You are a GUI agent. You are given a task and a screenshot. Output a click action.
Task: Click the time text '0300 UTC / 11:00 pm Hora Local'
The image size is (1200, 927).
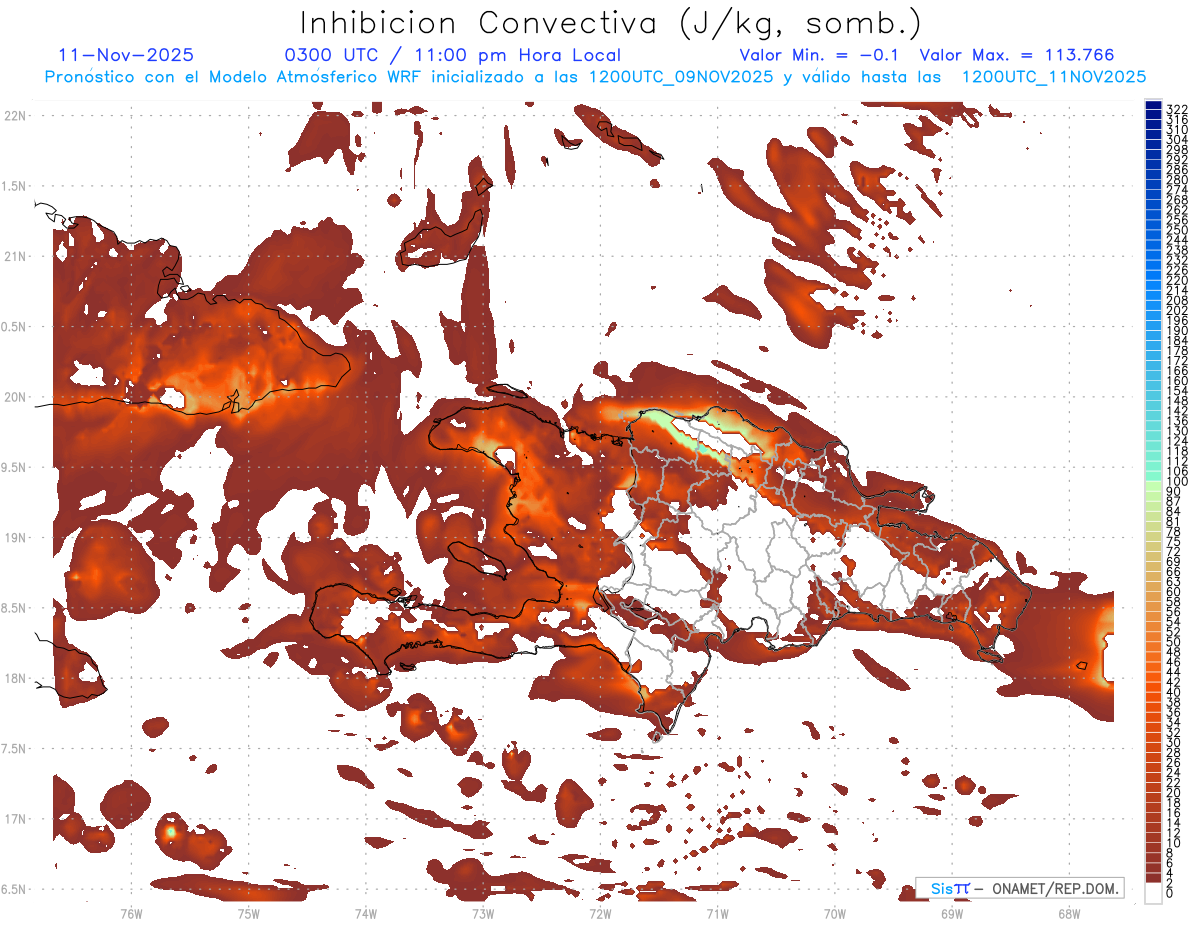coord(453,55)
